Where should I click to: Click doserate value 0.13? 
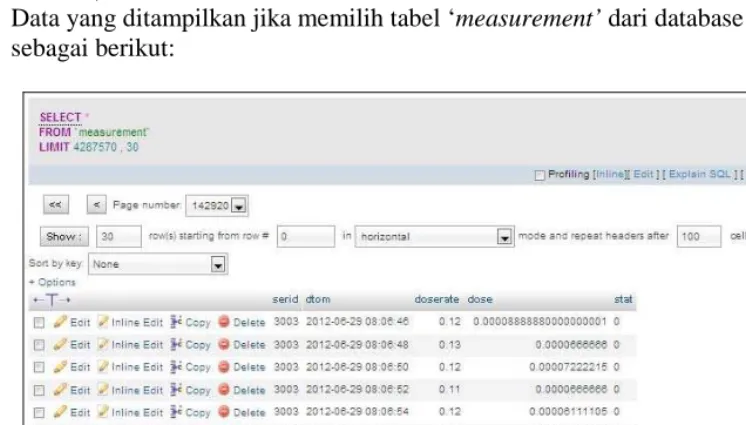pyautogui.click(x=450, y=345)
